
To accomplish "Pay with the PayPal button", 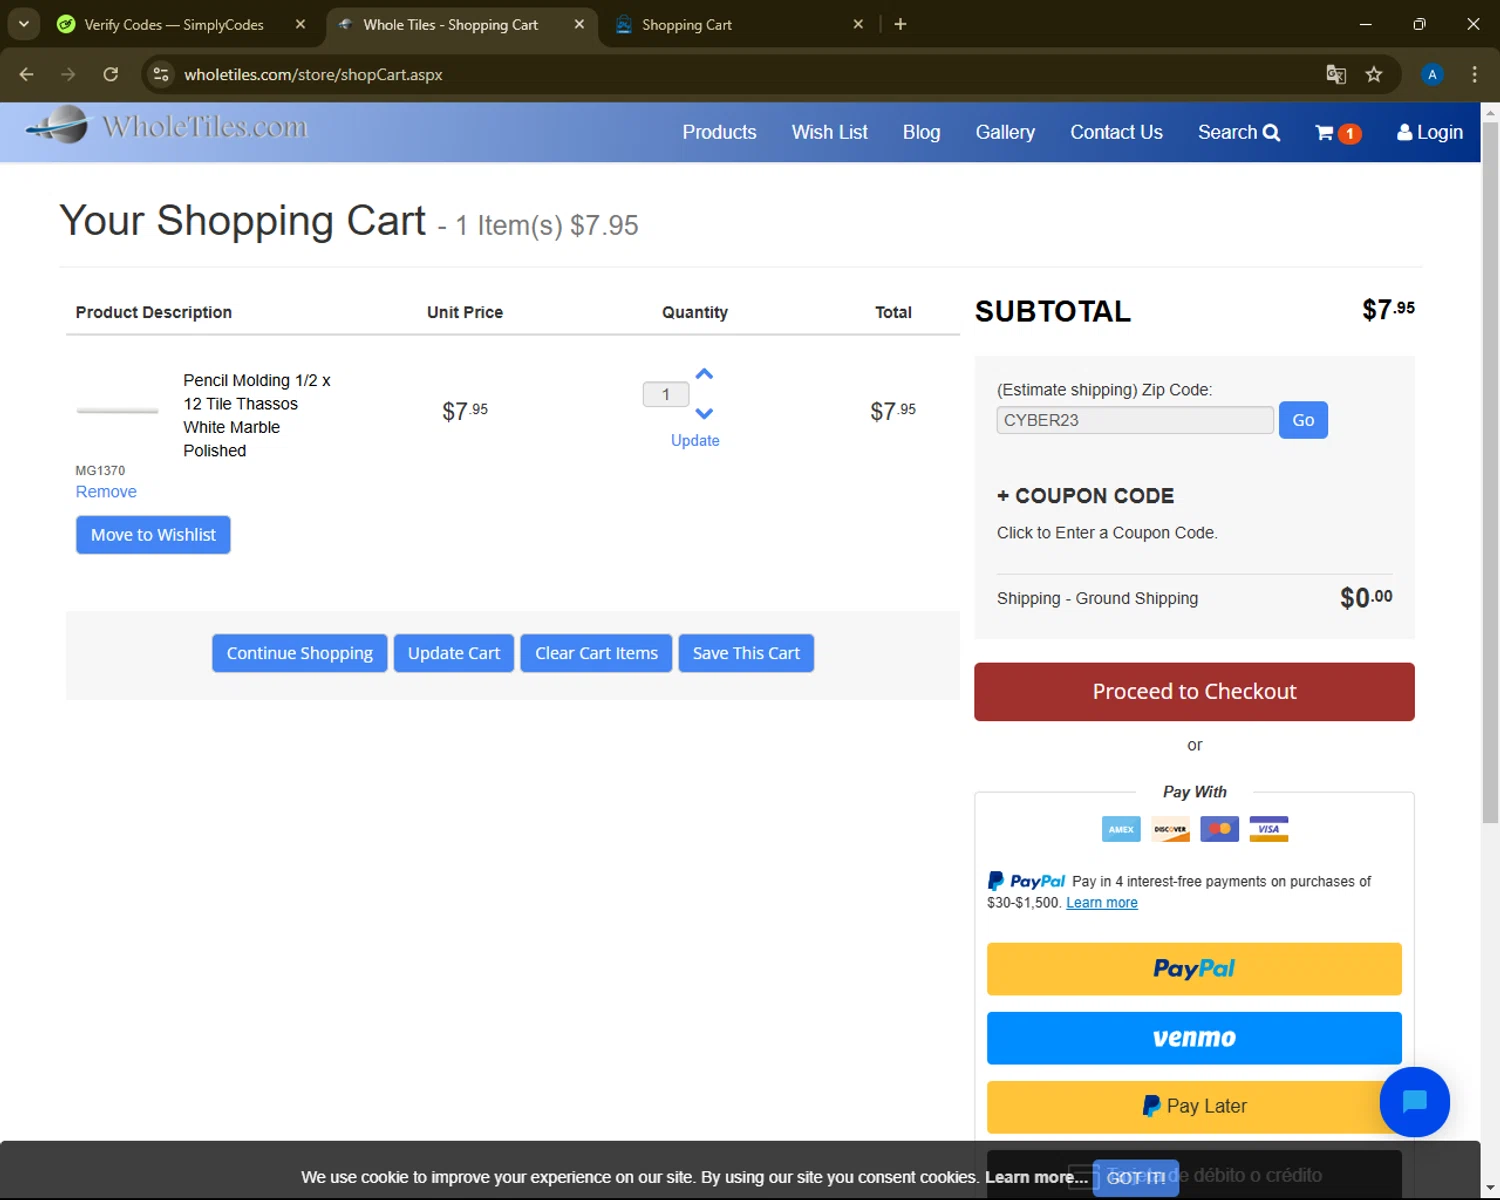I will (1194, 969).
